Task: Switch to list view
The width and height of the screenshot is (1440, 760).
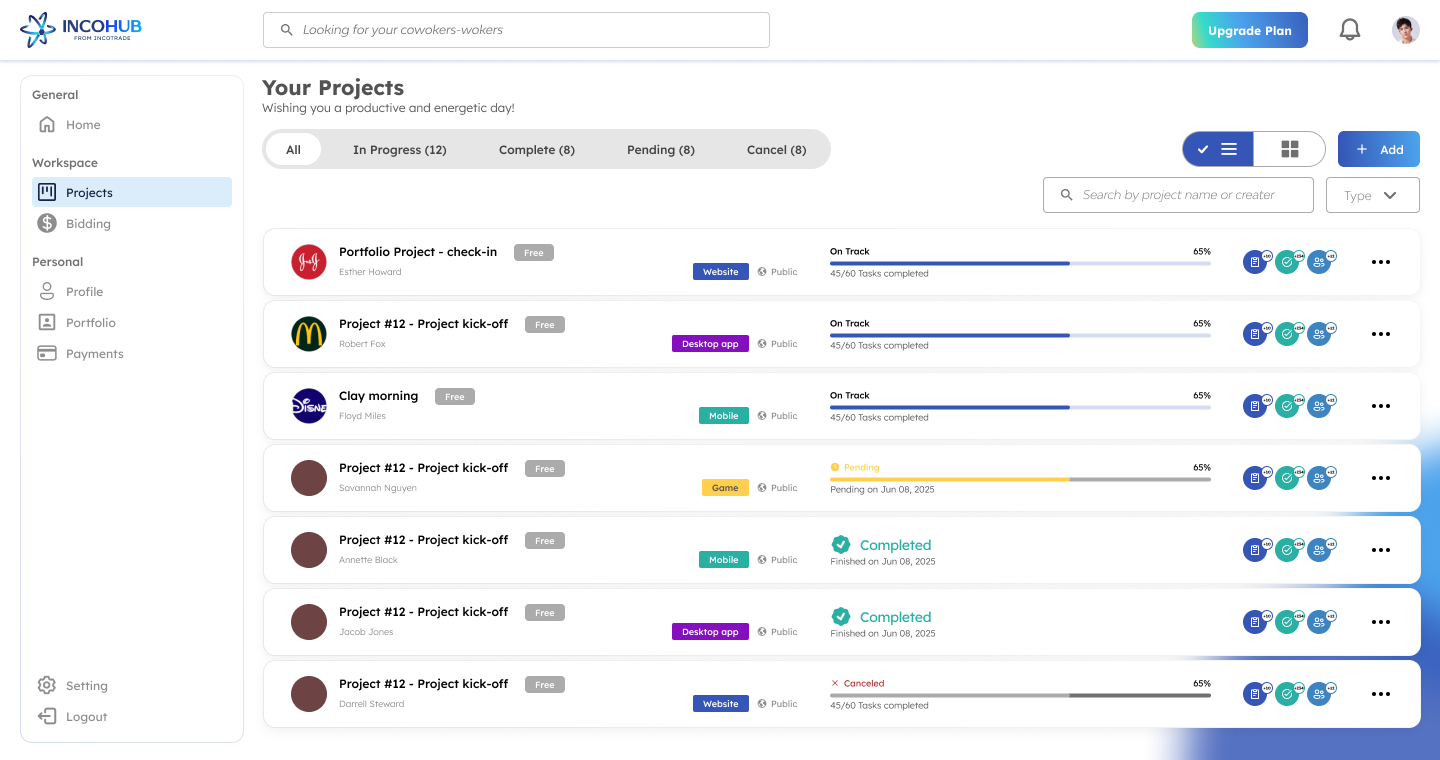Action: pyautogui.click(x=1218, y=149)
